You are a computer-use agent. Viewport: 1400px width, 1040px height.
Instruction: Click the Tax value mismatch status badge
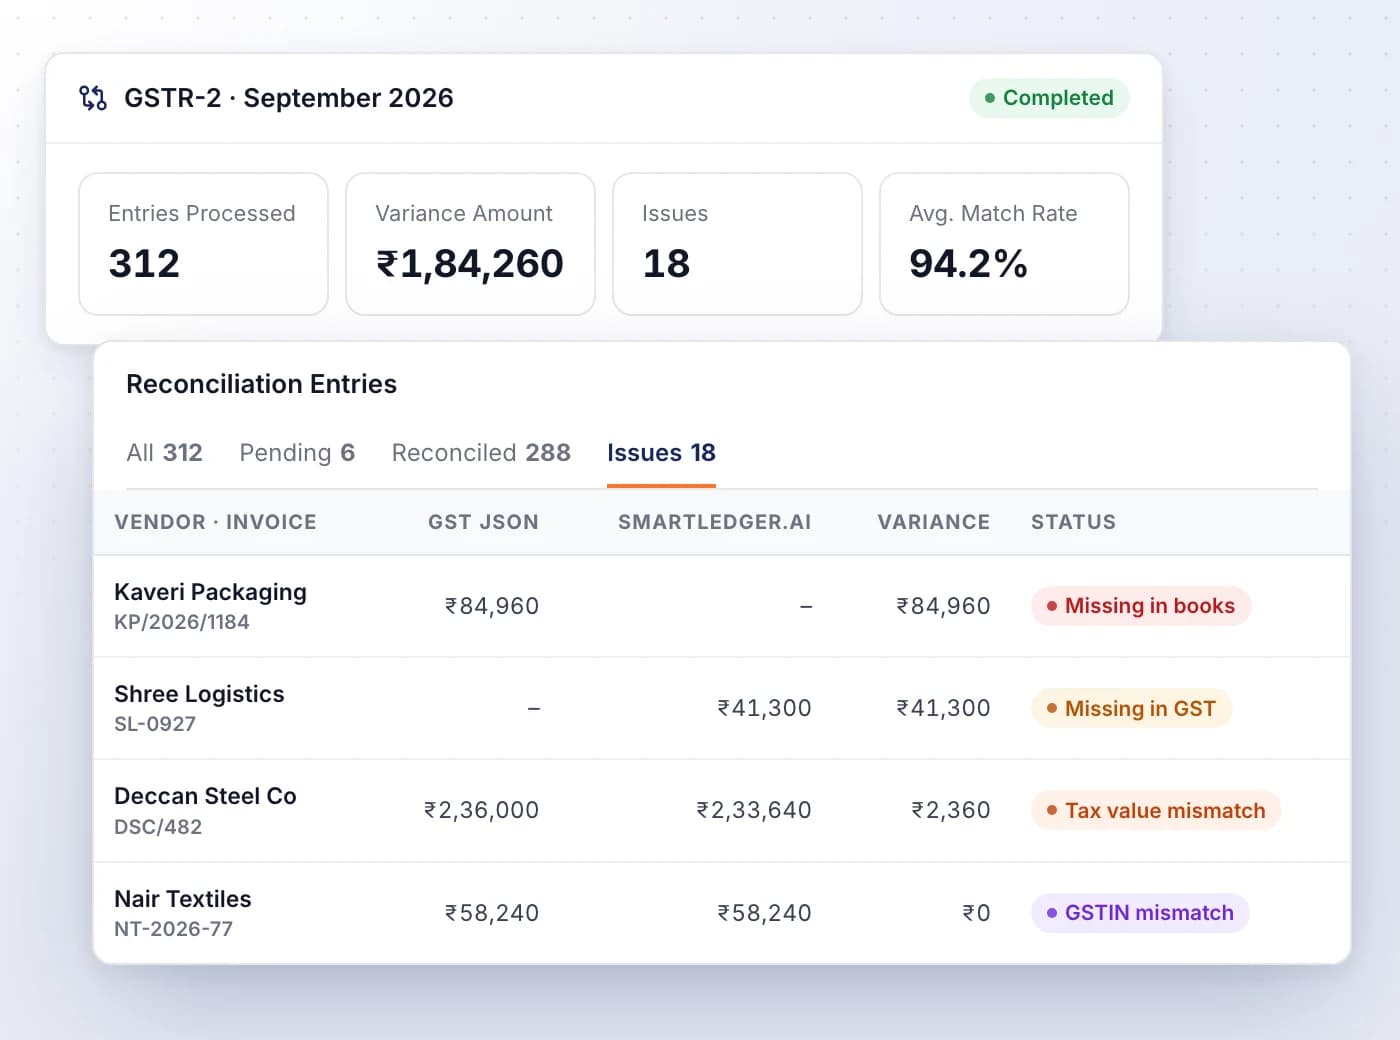tap(1156, 811)
